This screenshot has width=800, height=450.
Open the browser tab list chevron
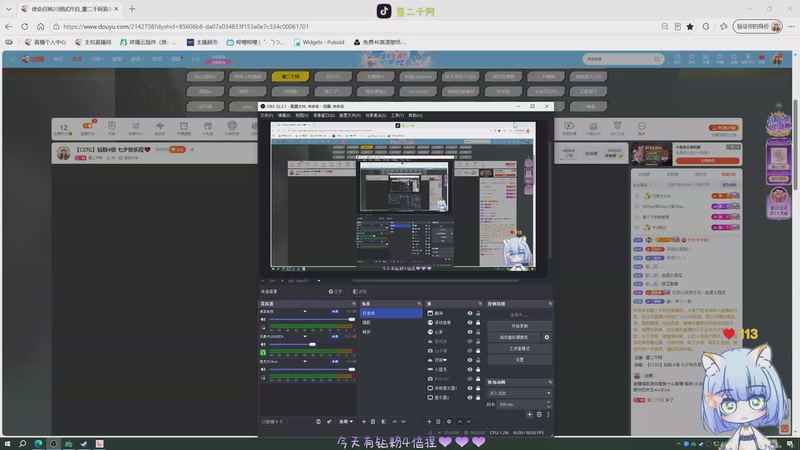[8, 9]
